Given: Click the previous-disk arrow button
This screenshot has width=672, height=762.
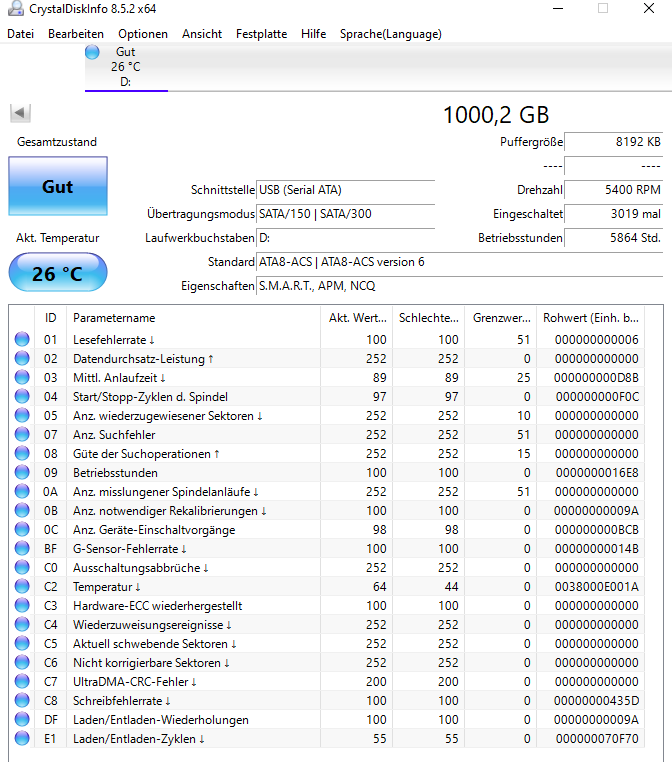Looking at the screenshot, I should tap(20, 113).
